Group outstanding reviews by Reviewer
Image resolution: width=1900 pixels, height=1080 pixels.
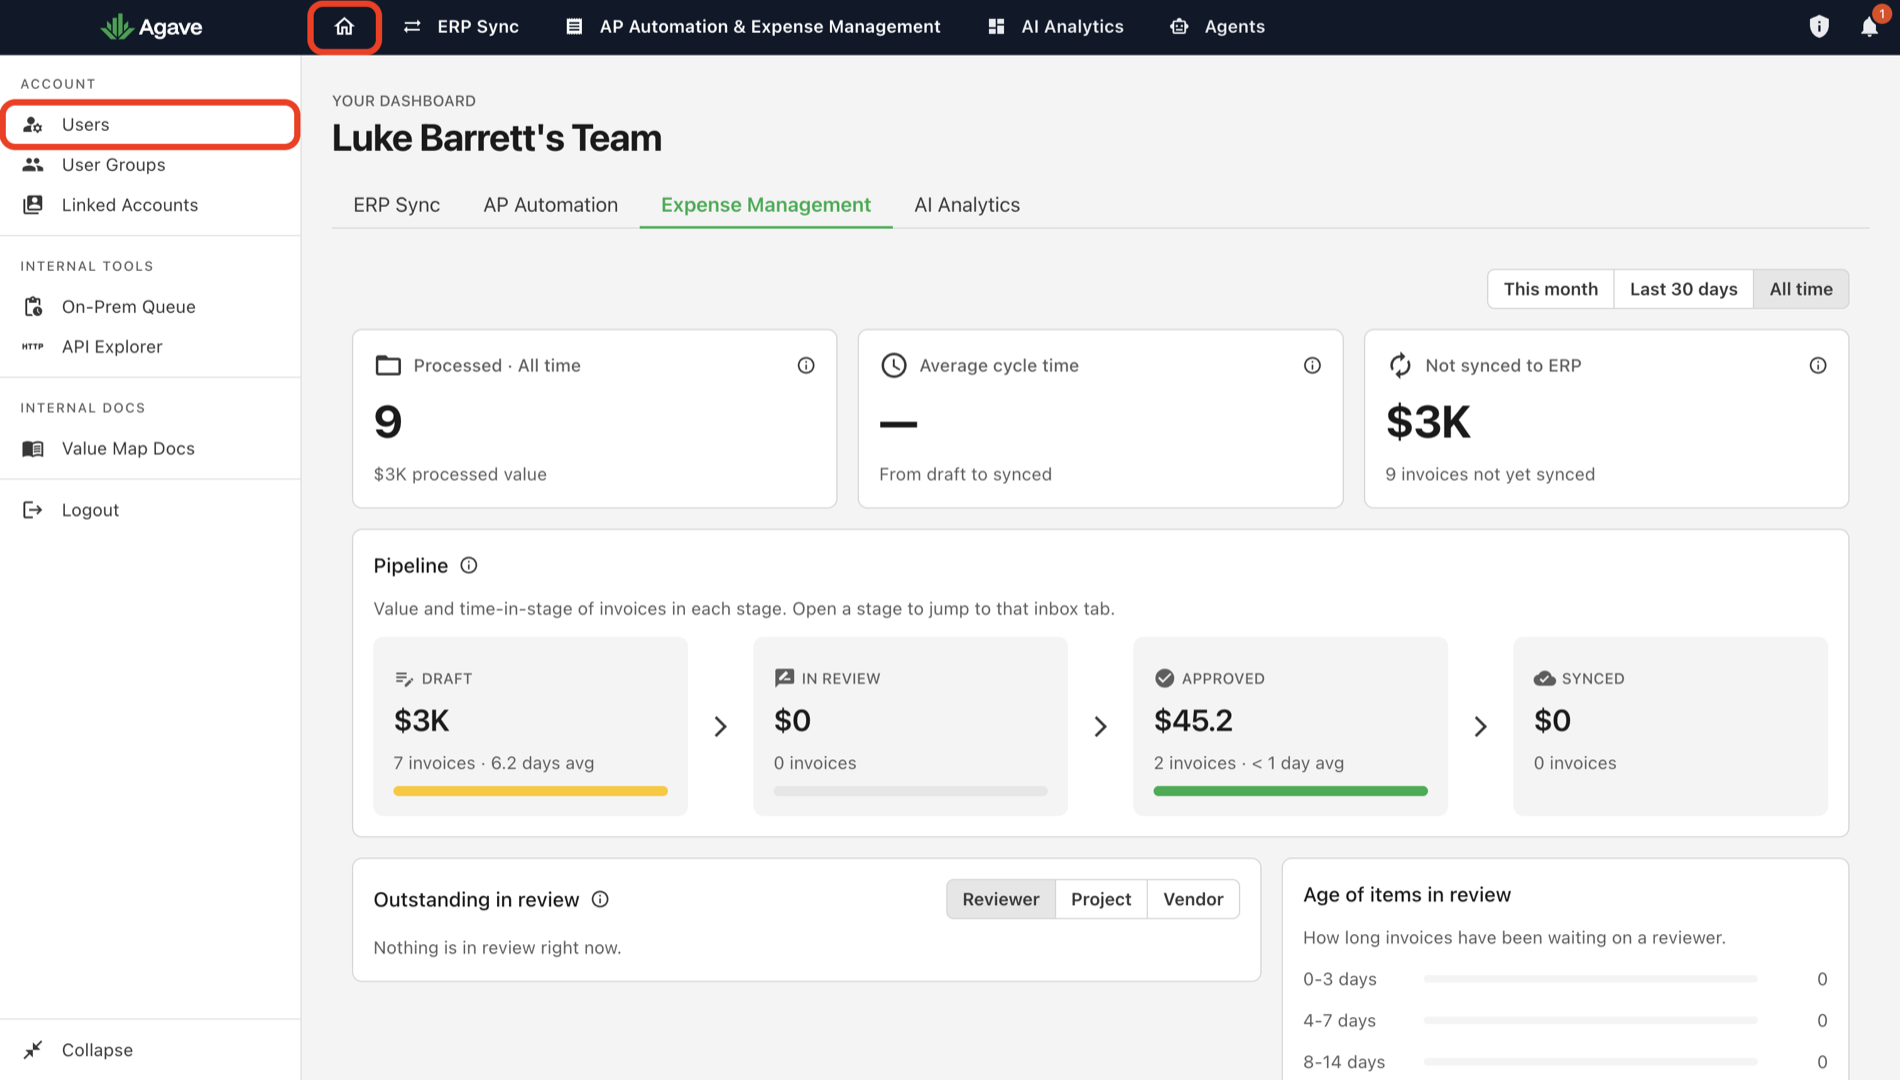[1000, 899]
